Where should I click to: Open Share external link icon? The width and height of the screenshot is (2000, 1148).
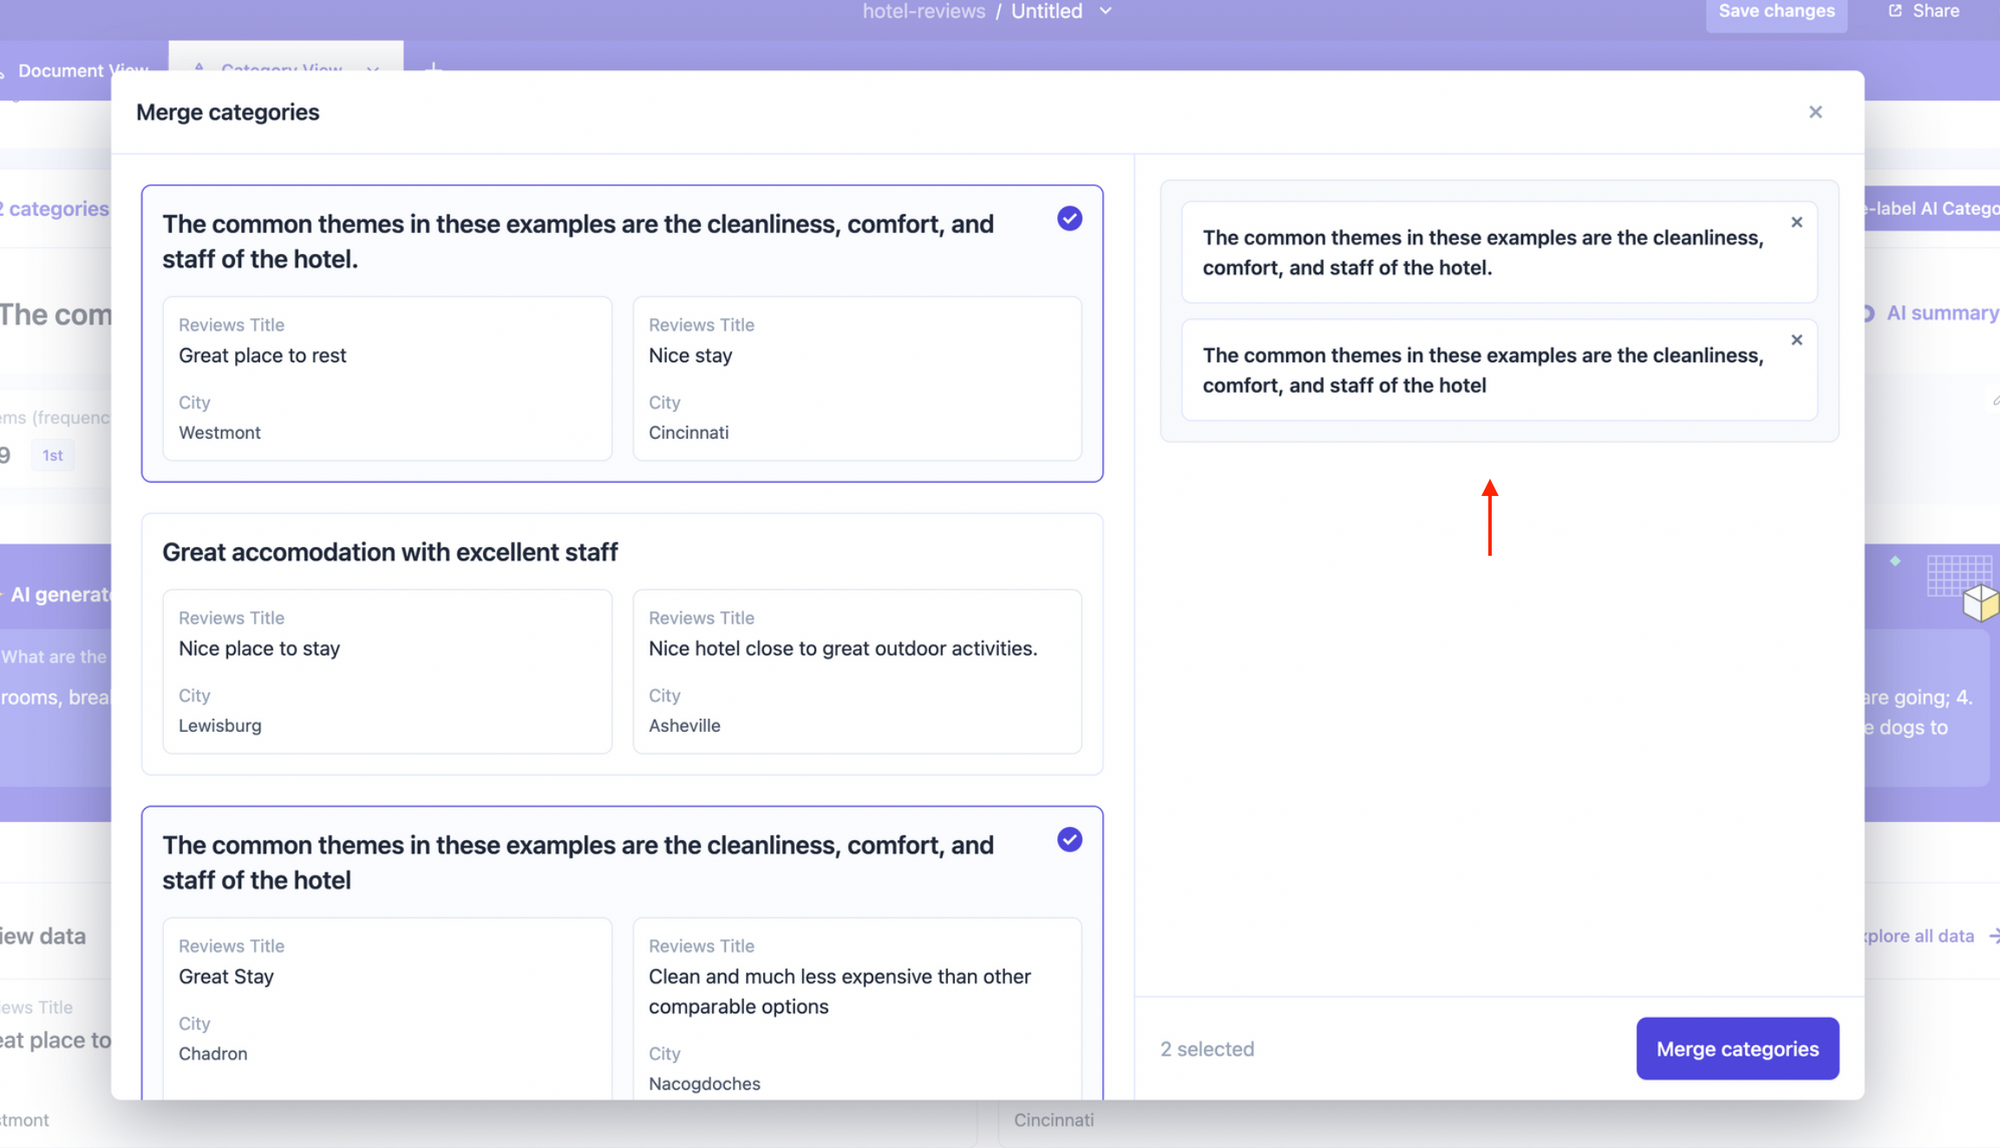tap(1895, 11)
